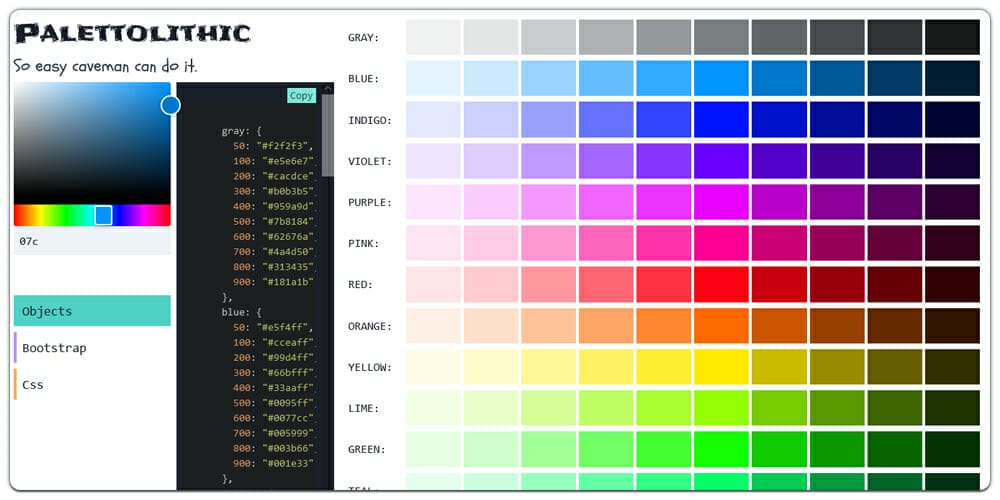Pick the darkest yellow swatch
The height and width of the screenshot is (500, 1000).
(x=952, y=367)
